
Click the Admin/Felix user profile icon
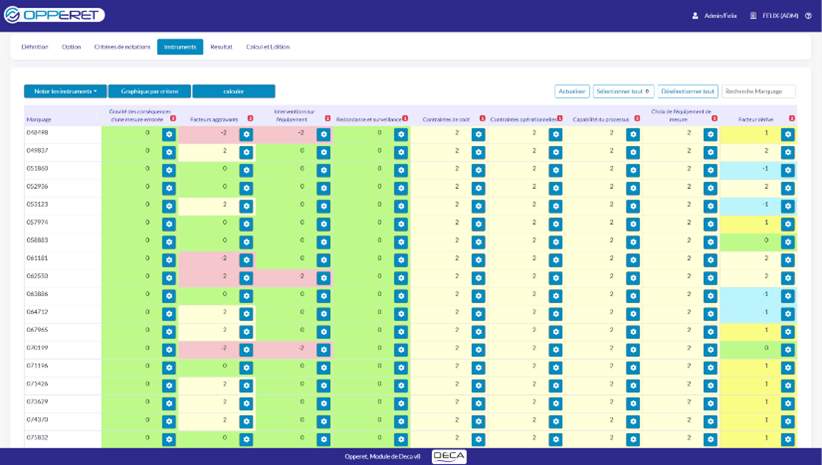click(695, 16)
